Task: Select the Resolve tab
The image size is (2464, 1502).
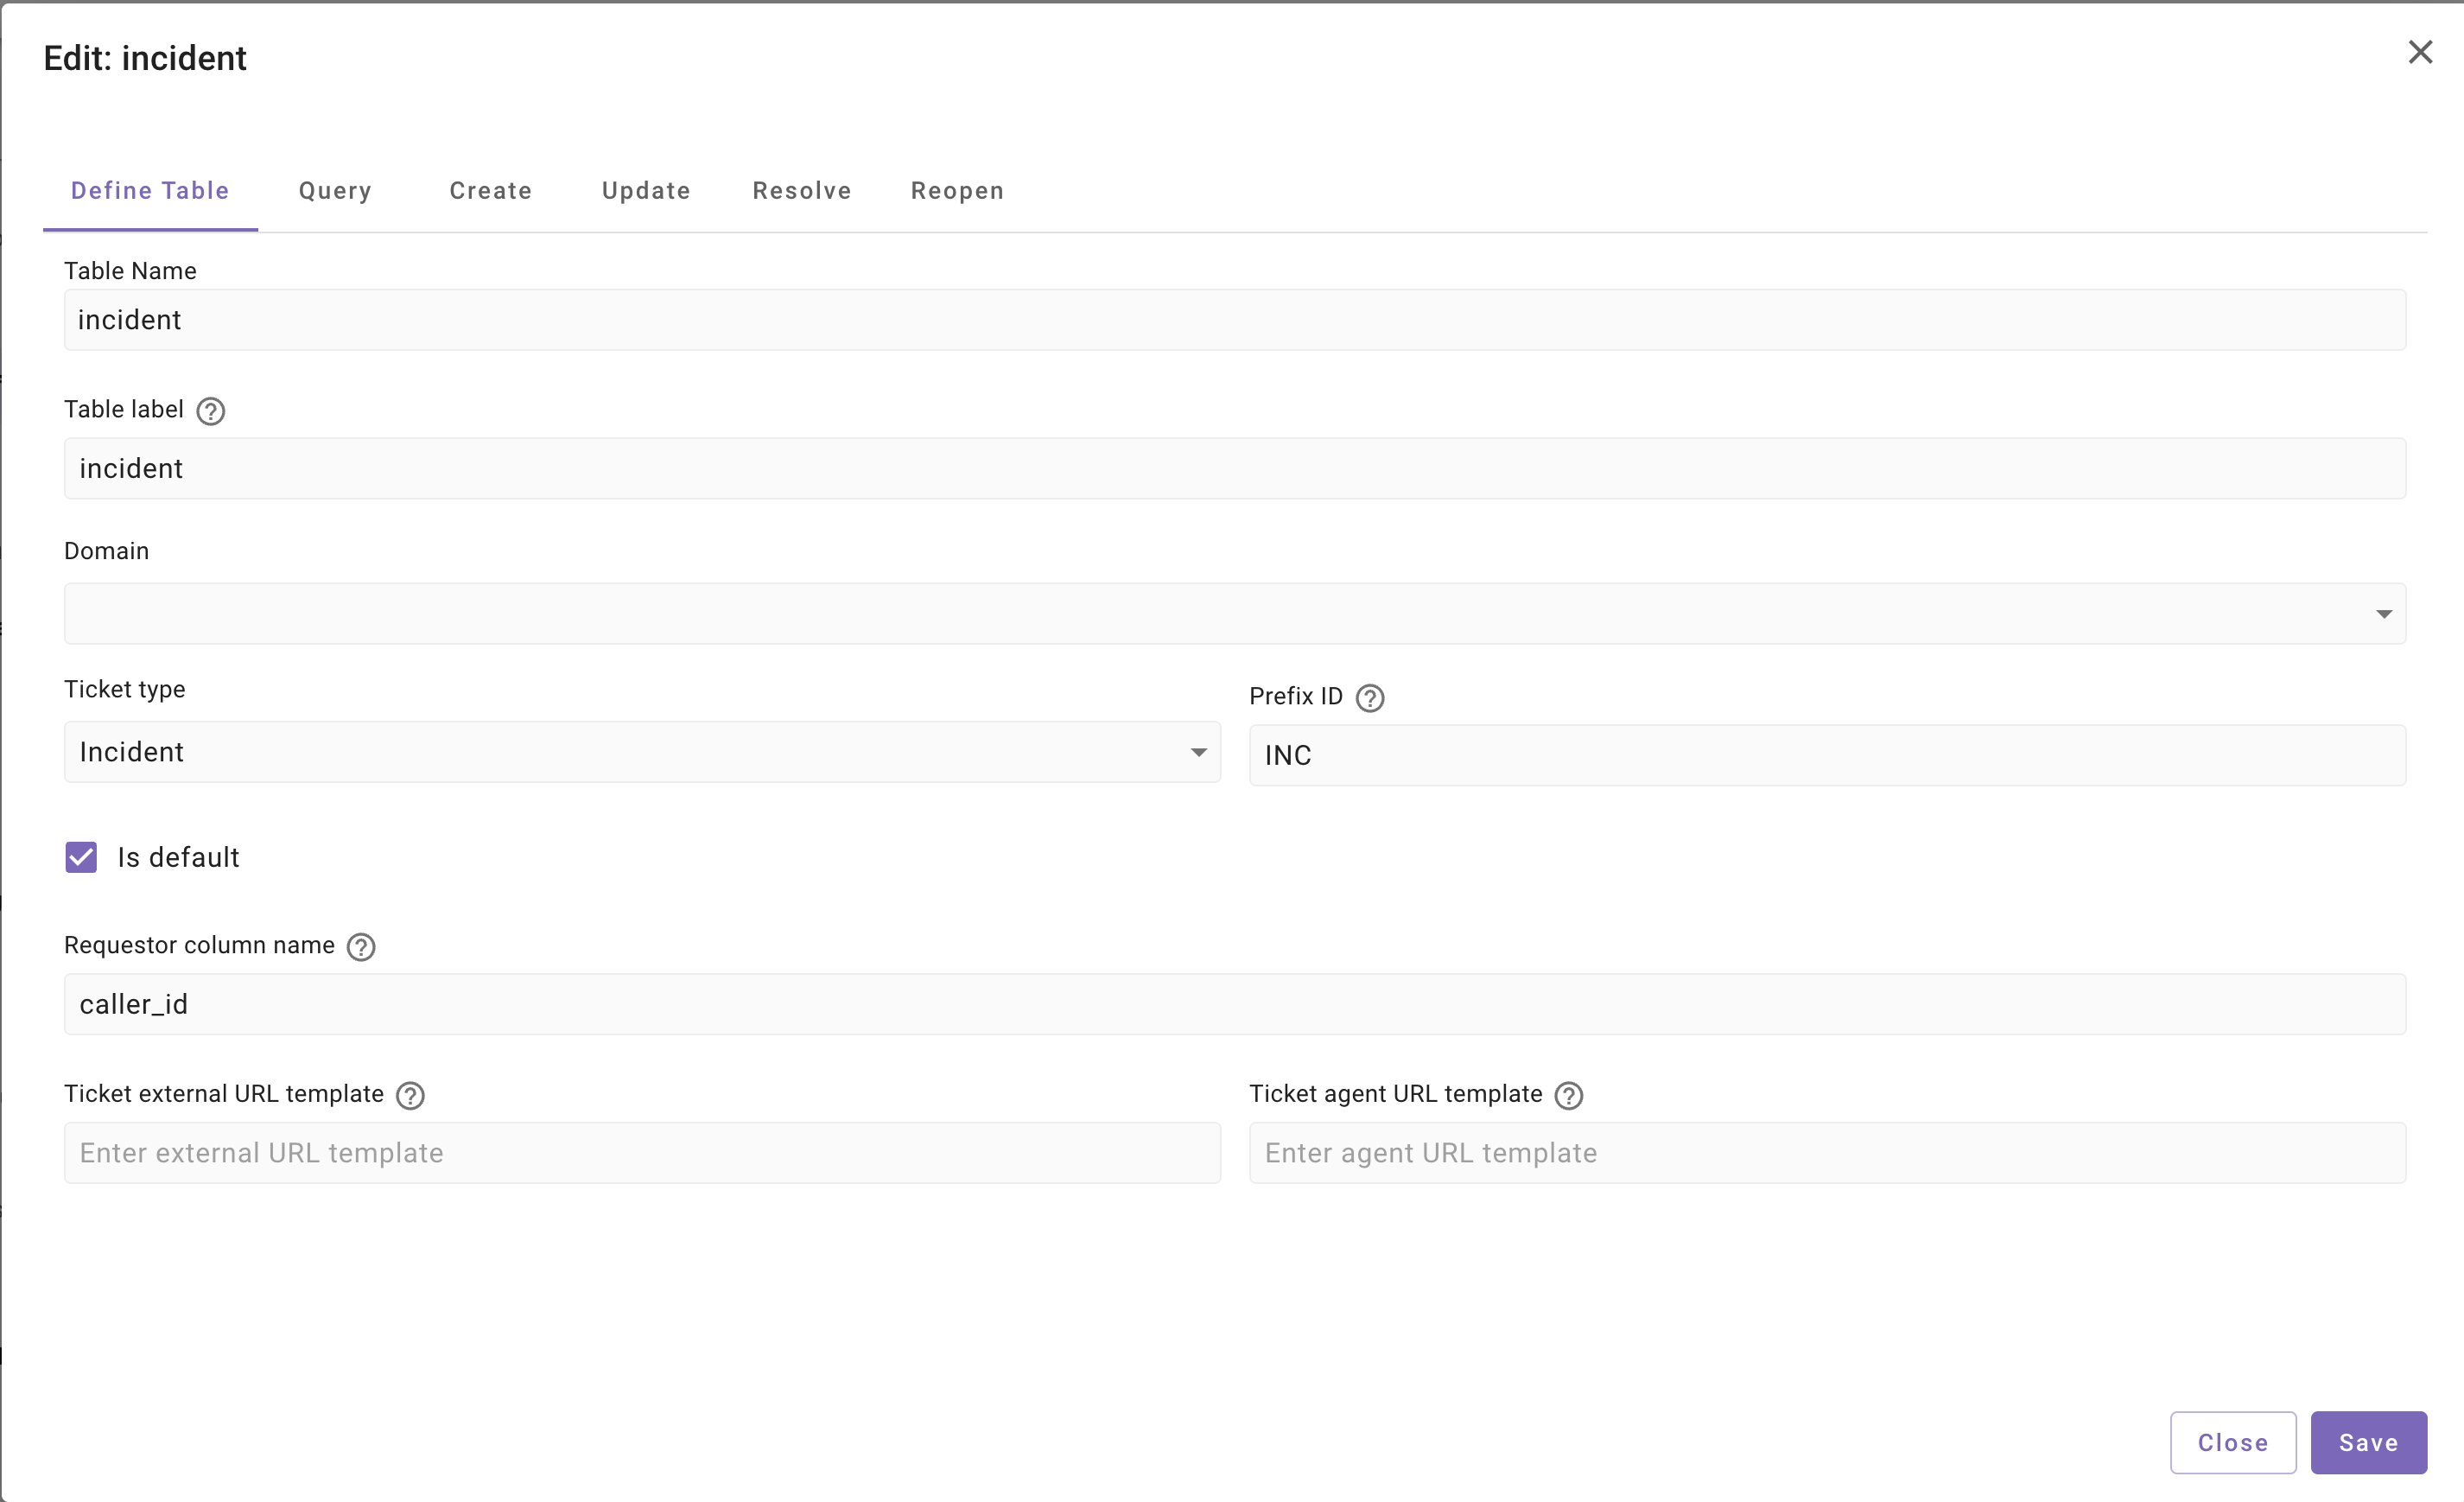Action: (x=801, y=191)
